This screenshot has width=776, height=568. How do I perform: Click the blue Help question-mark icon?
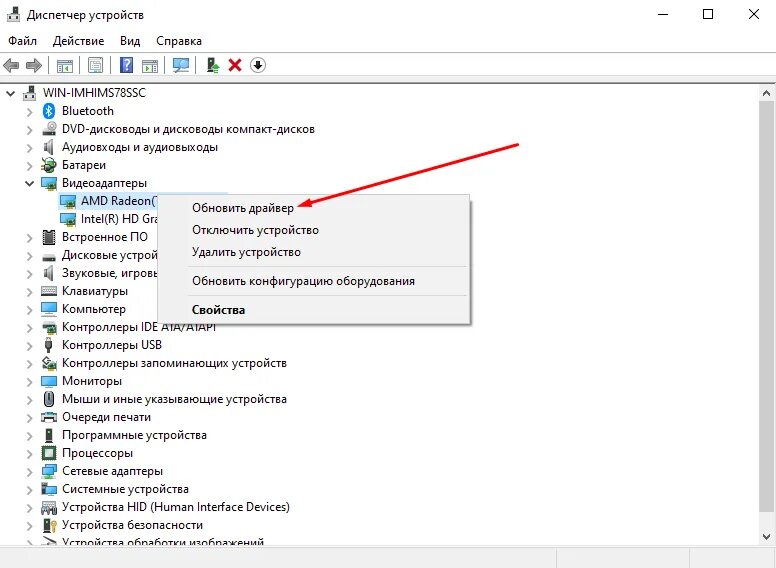pos(127,65)
